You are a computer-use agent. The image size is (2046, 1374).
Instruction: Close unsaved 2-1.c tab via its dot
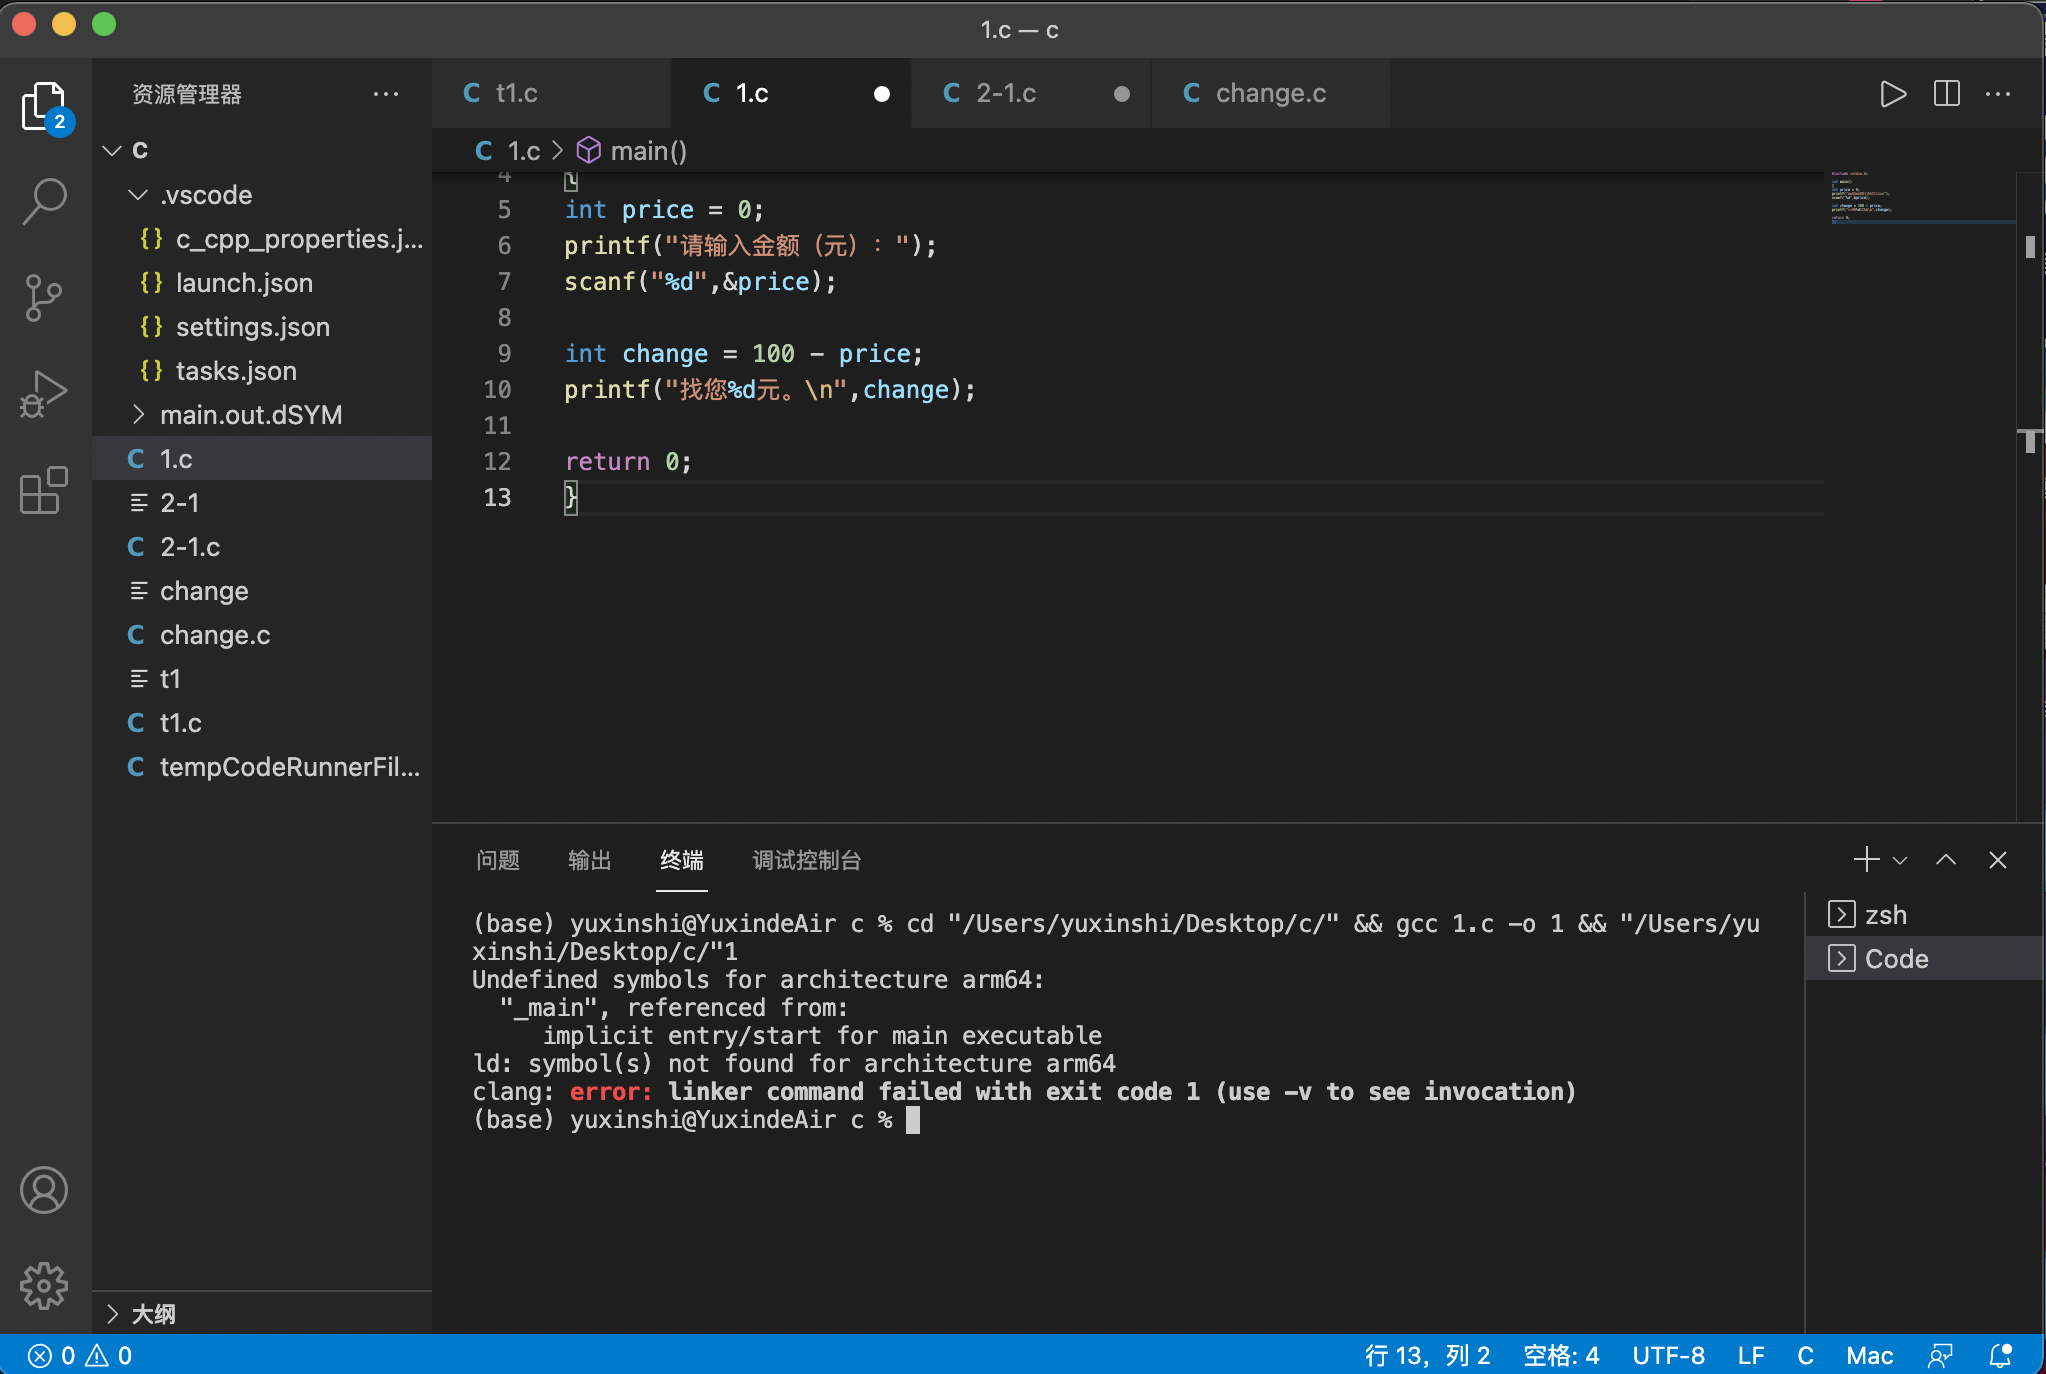tap(1122, 94)
